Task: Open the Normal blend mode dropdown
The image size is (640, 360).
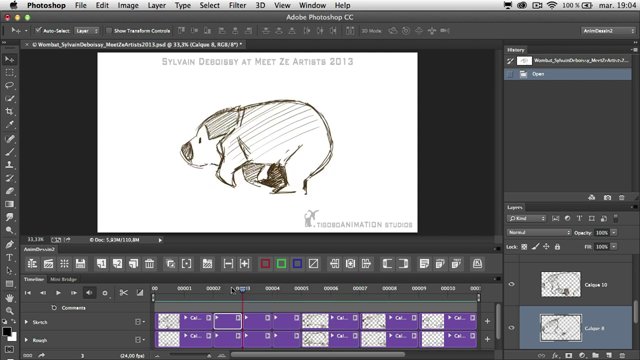Action: coord(539,233)
